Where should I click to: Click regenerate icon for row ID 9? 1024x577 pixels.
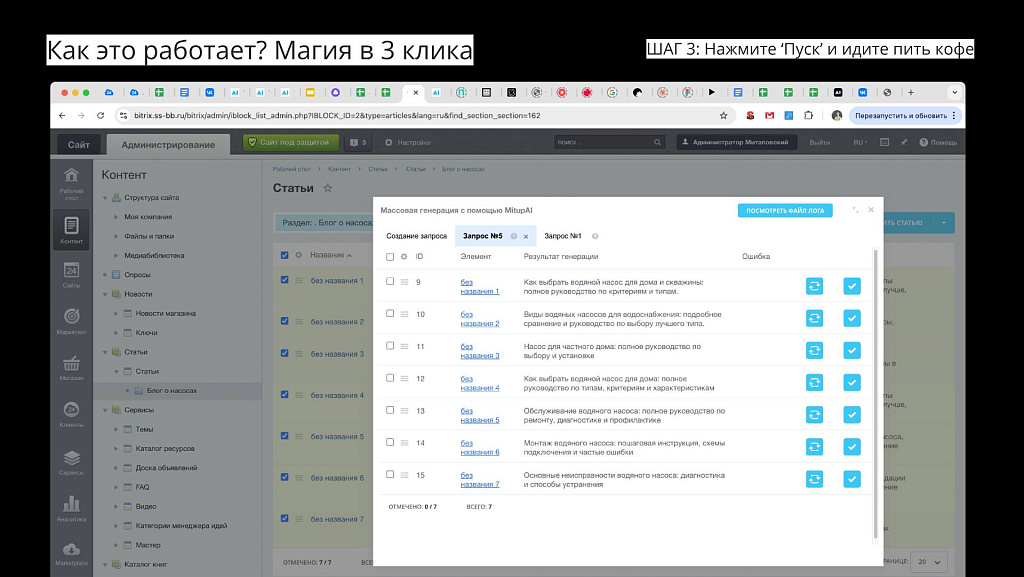coord(814,286)
